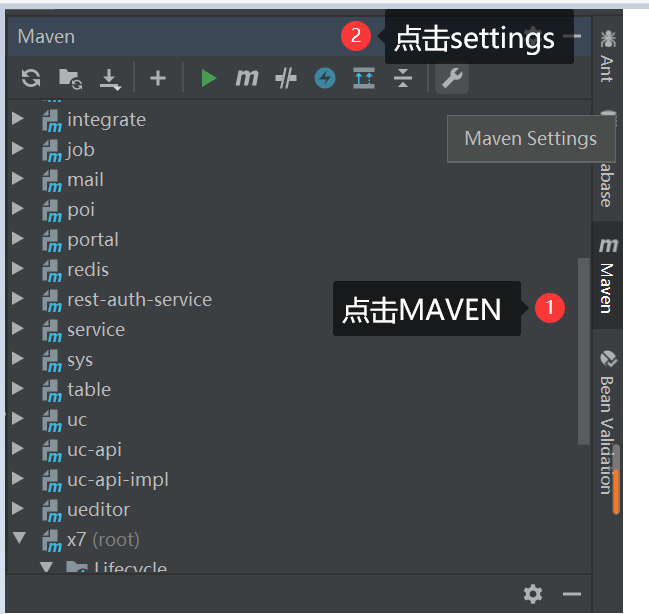Expand the mail module node
649x614 pixels.
coord(18,178)
